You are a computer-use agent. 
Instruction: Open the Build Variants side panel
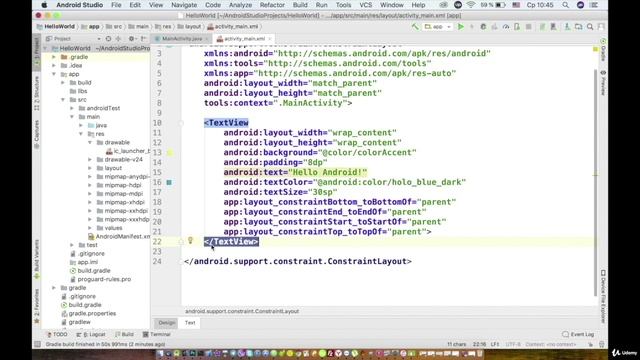coord(37,259)
